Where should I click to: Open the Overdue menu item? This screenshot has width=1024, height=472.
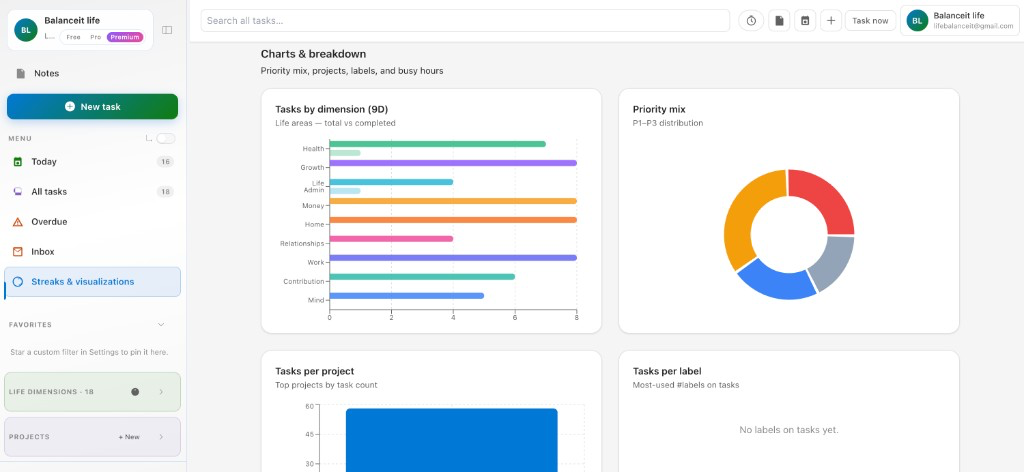[93, 222]
